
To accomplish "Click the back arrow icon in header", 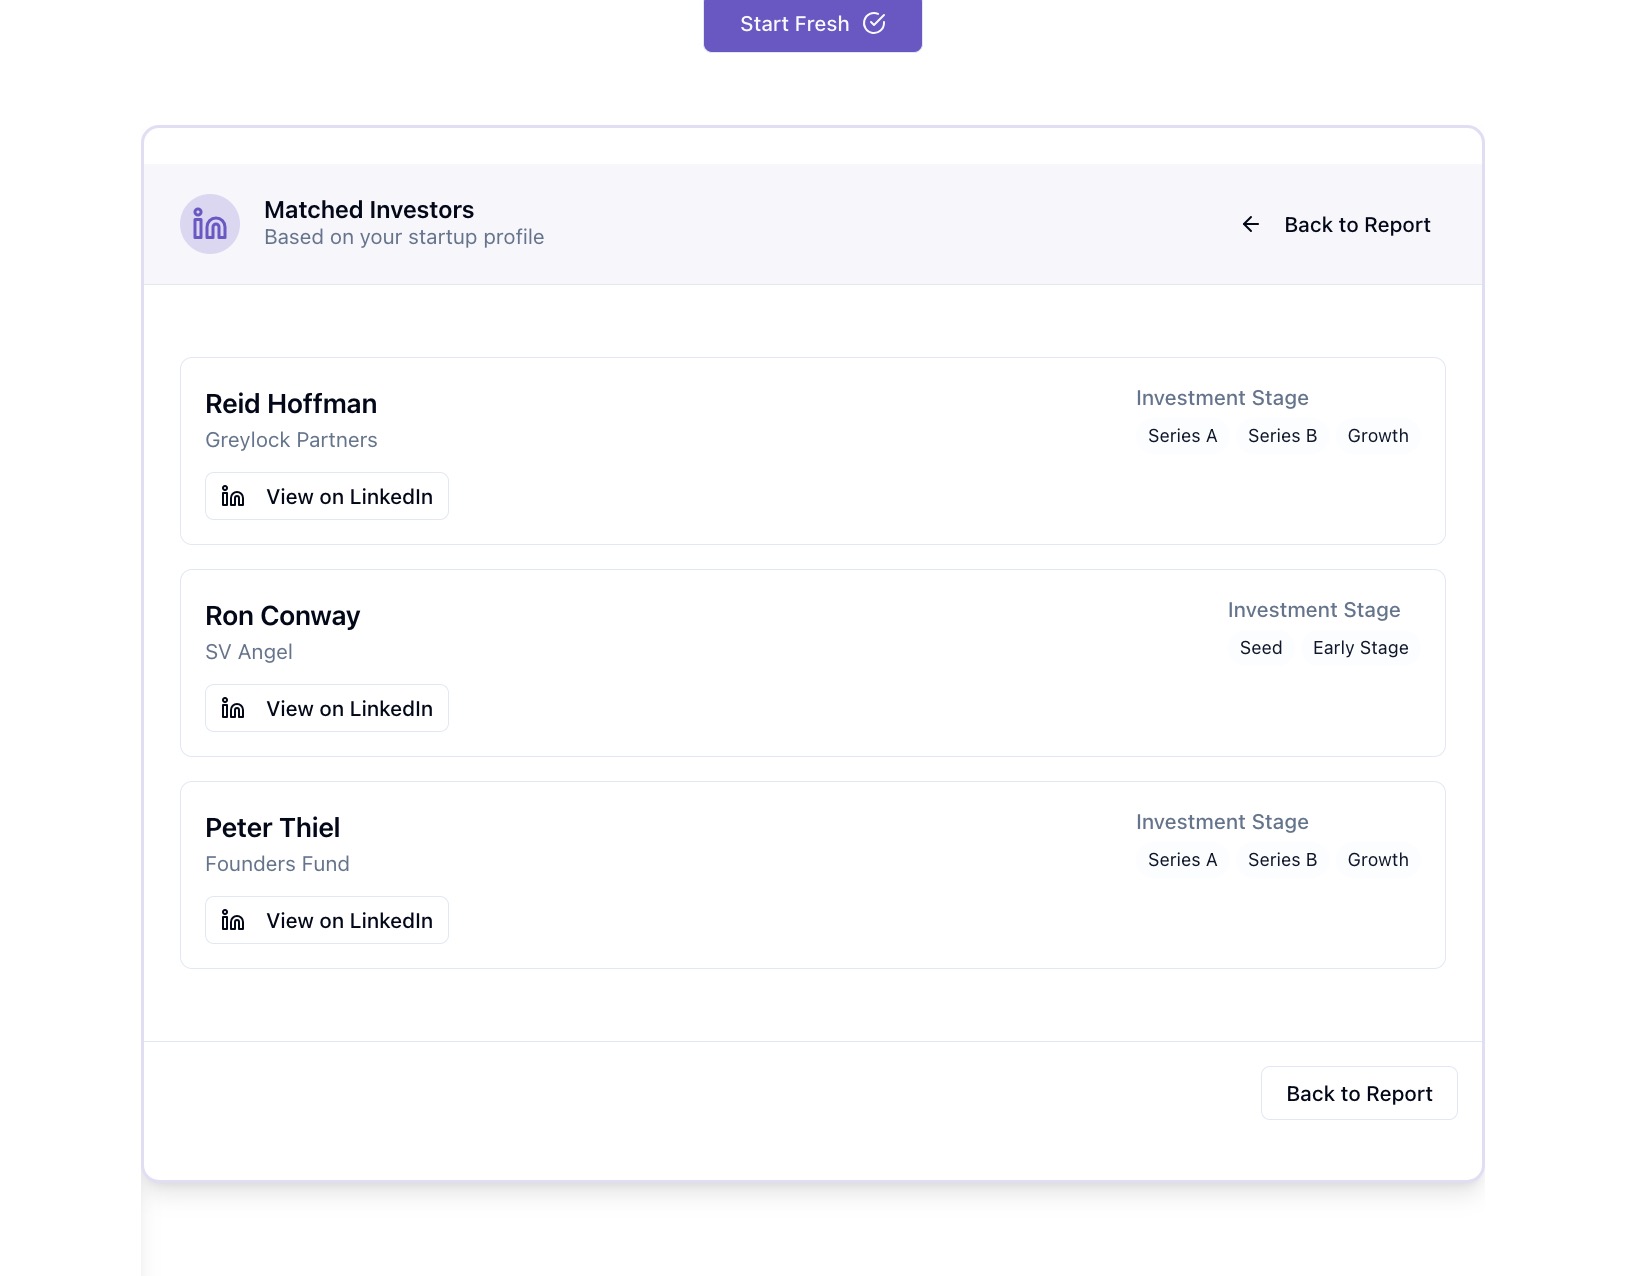I will click(x=1251, y=224).
